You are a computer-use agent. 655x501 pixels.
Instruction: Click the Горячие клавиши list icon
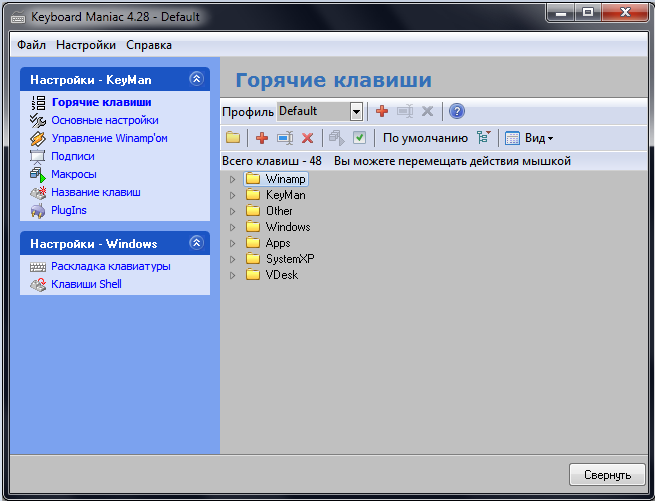point(38,102)
